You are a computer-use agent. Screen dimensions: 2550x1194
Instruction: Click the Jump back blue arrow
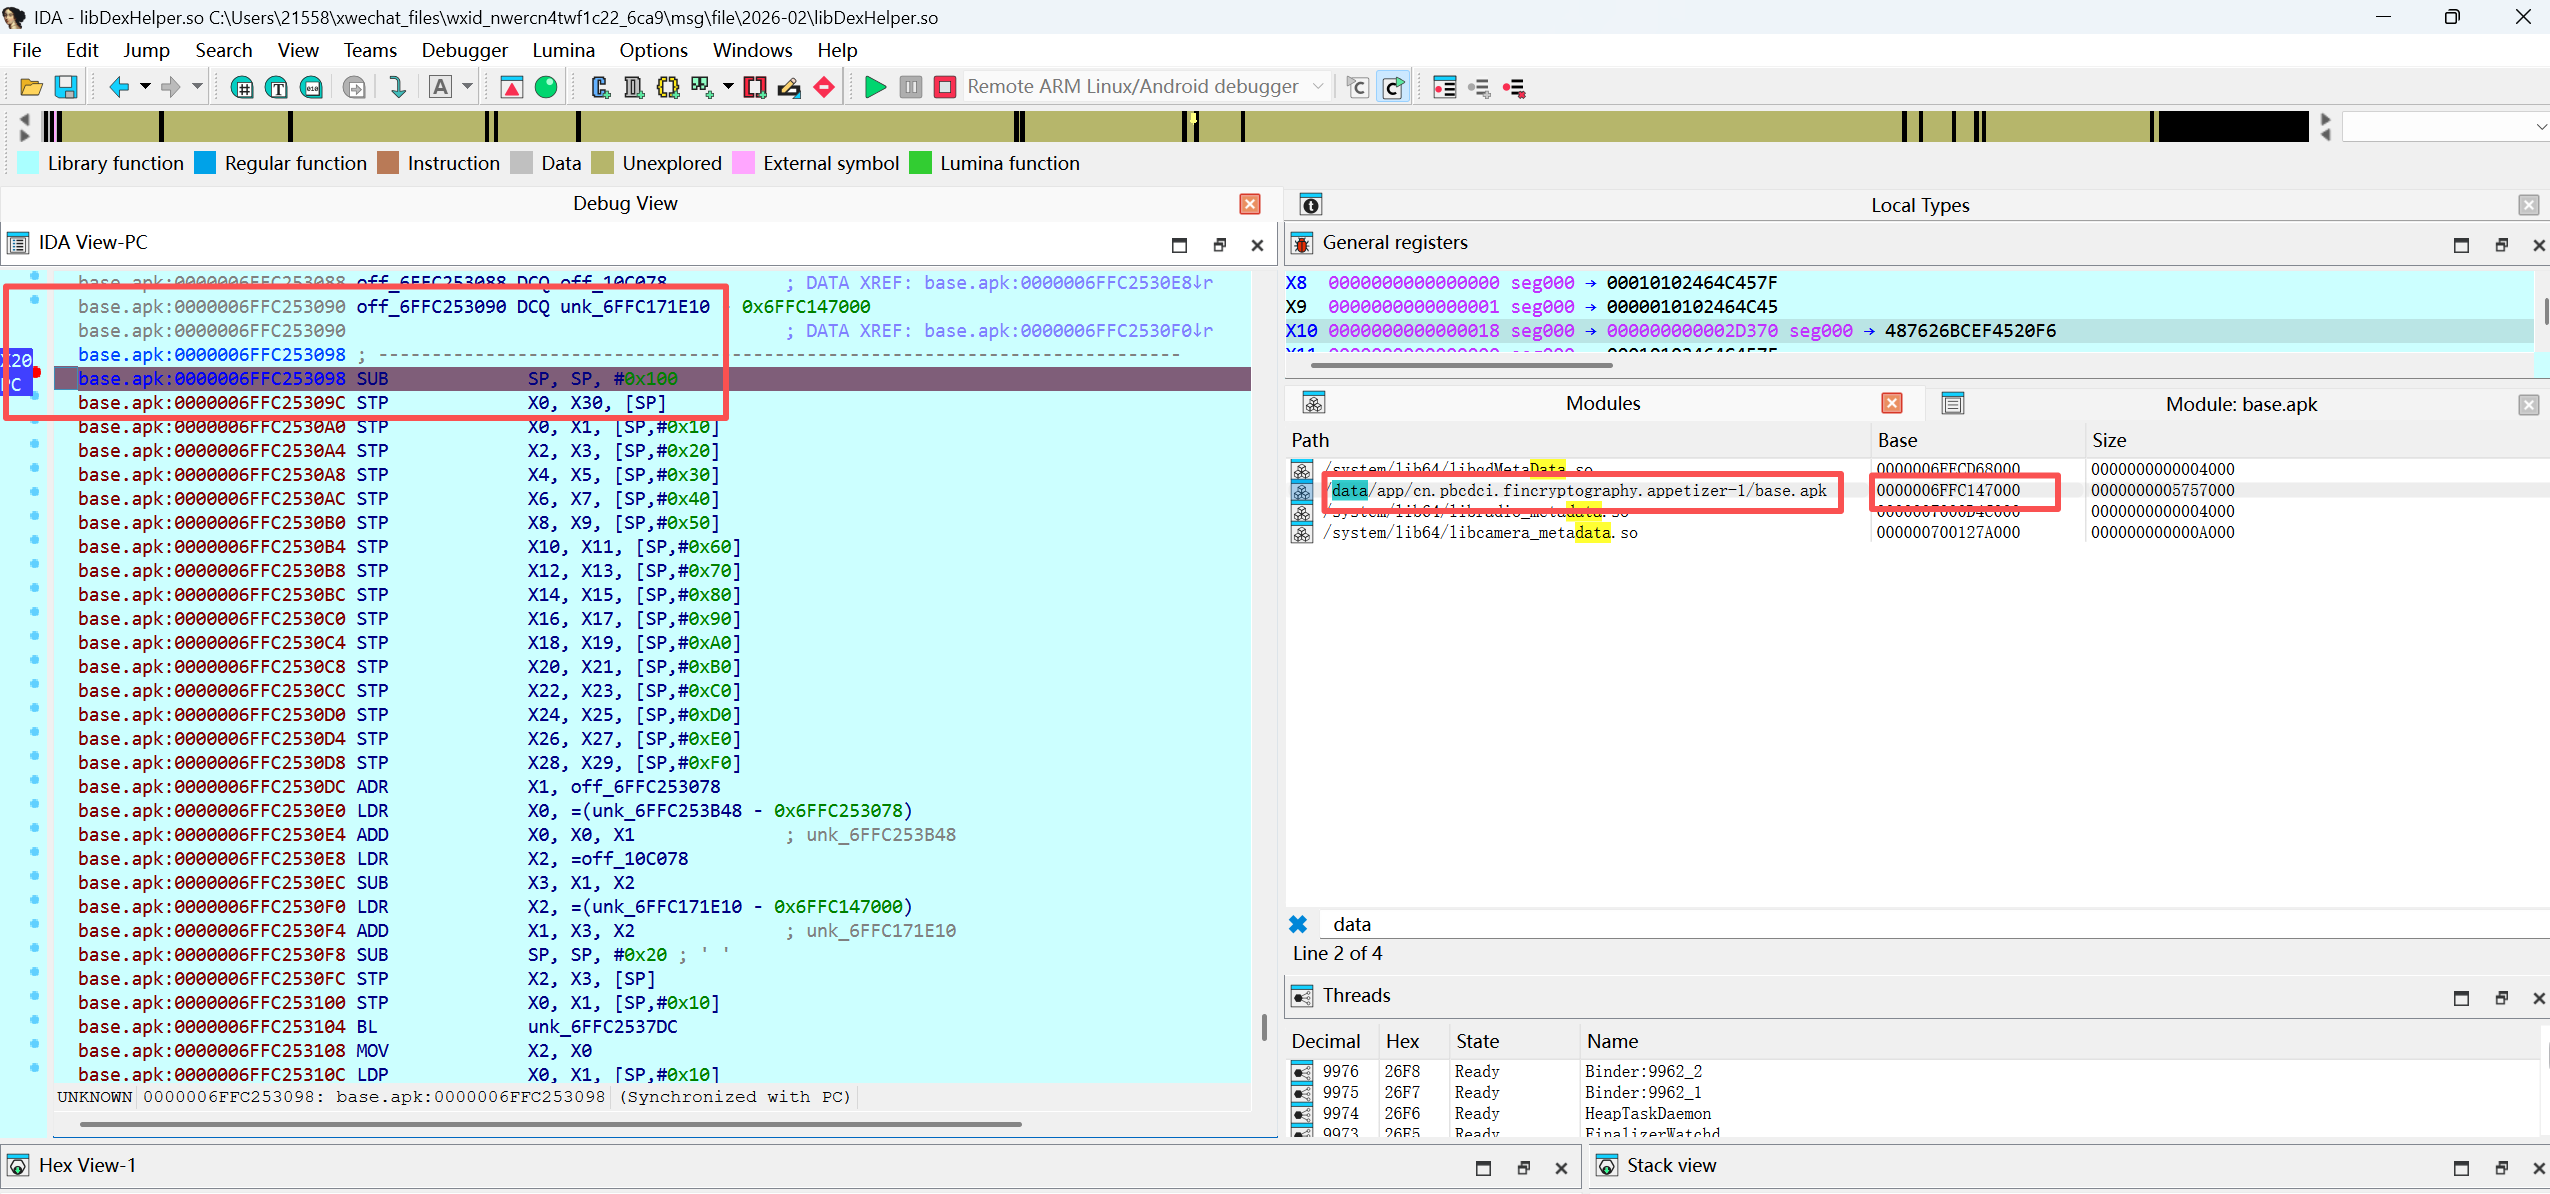tap(119, 88)
